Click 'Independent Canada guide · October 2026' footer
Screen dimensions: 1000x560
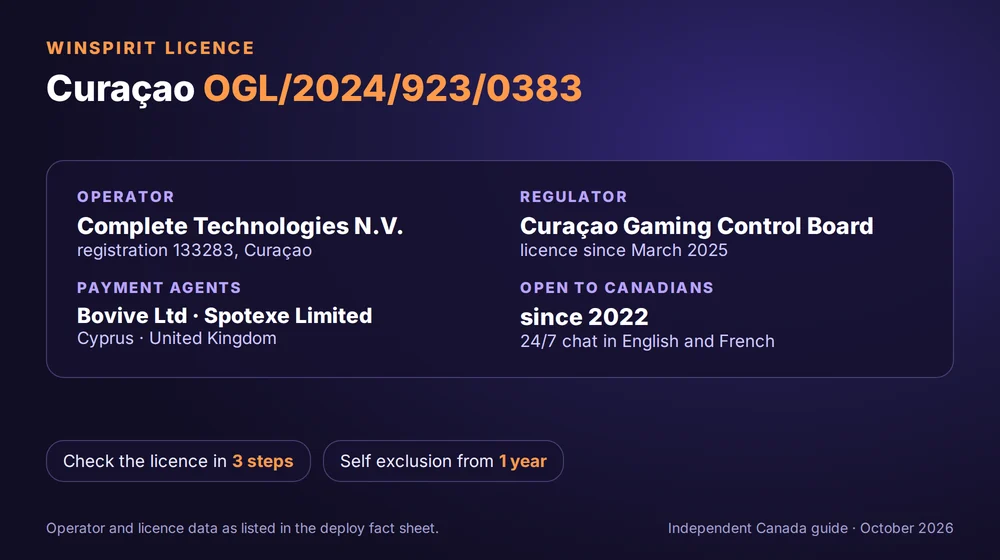tap(811, 528)
